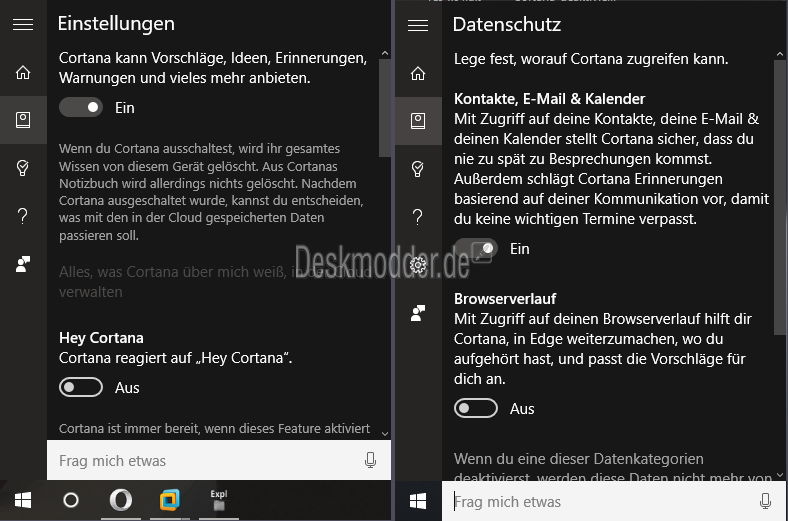Viewport: 788px width, 521px height.
Task: Open hamburger menu in Einstellungen panel
Action: [23, 25]
